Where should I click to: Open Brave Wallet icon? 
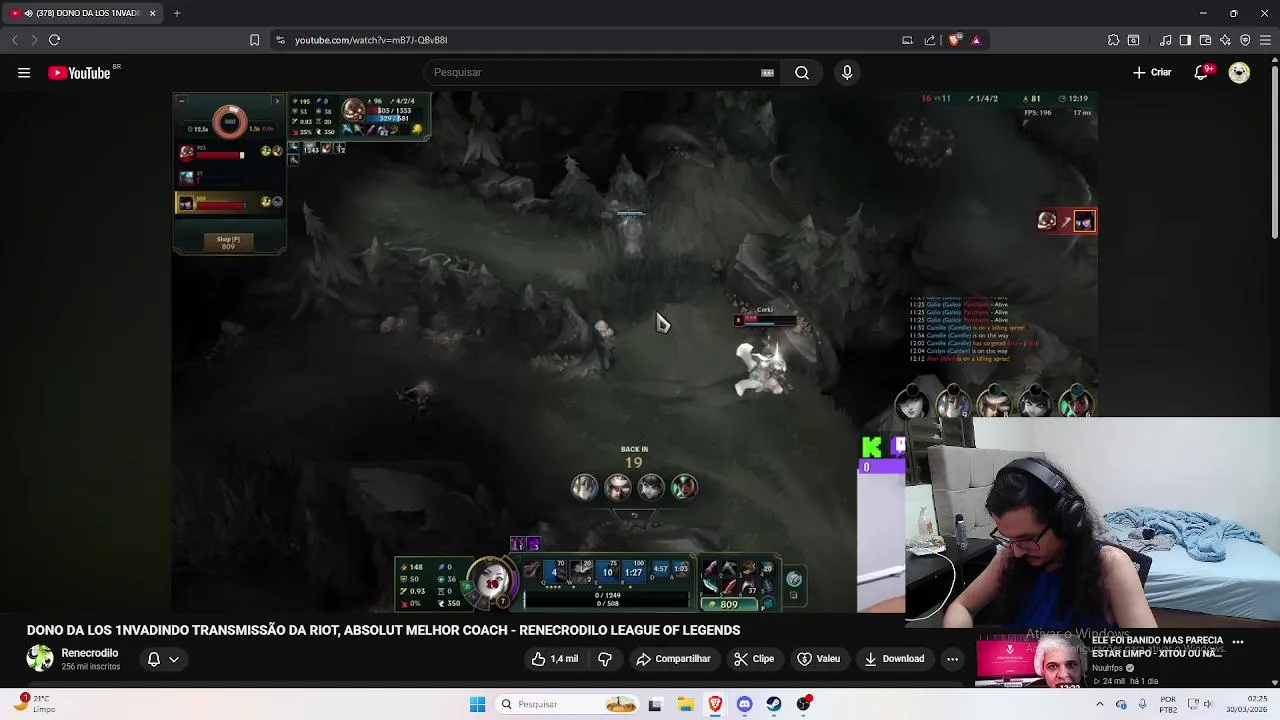(x=1205, y=40)
